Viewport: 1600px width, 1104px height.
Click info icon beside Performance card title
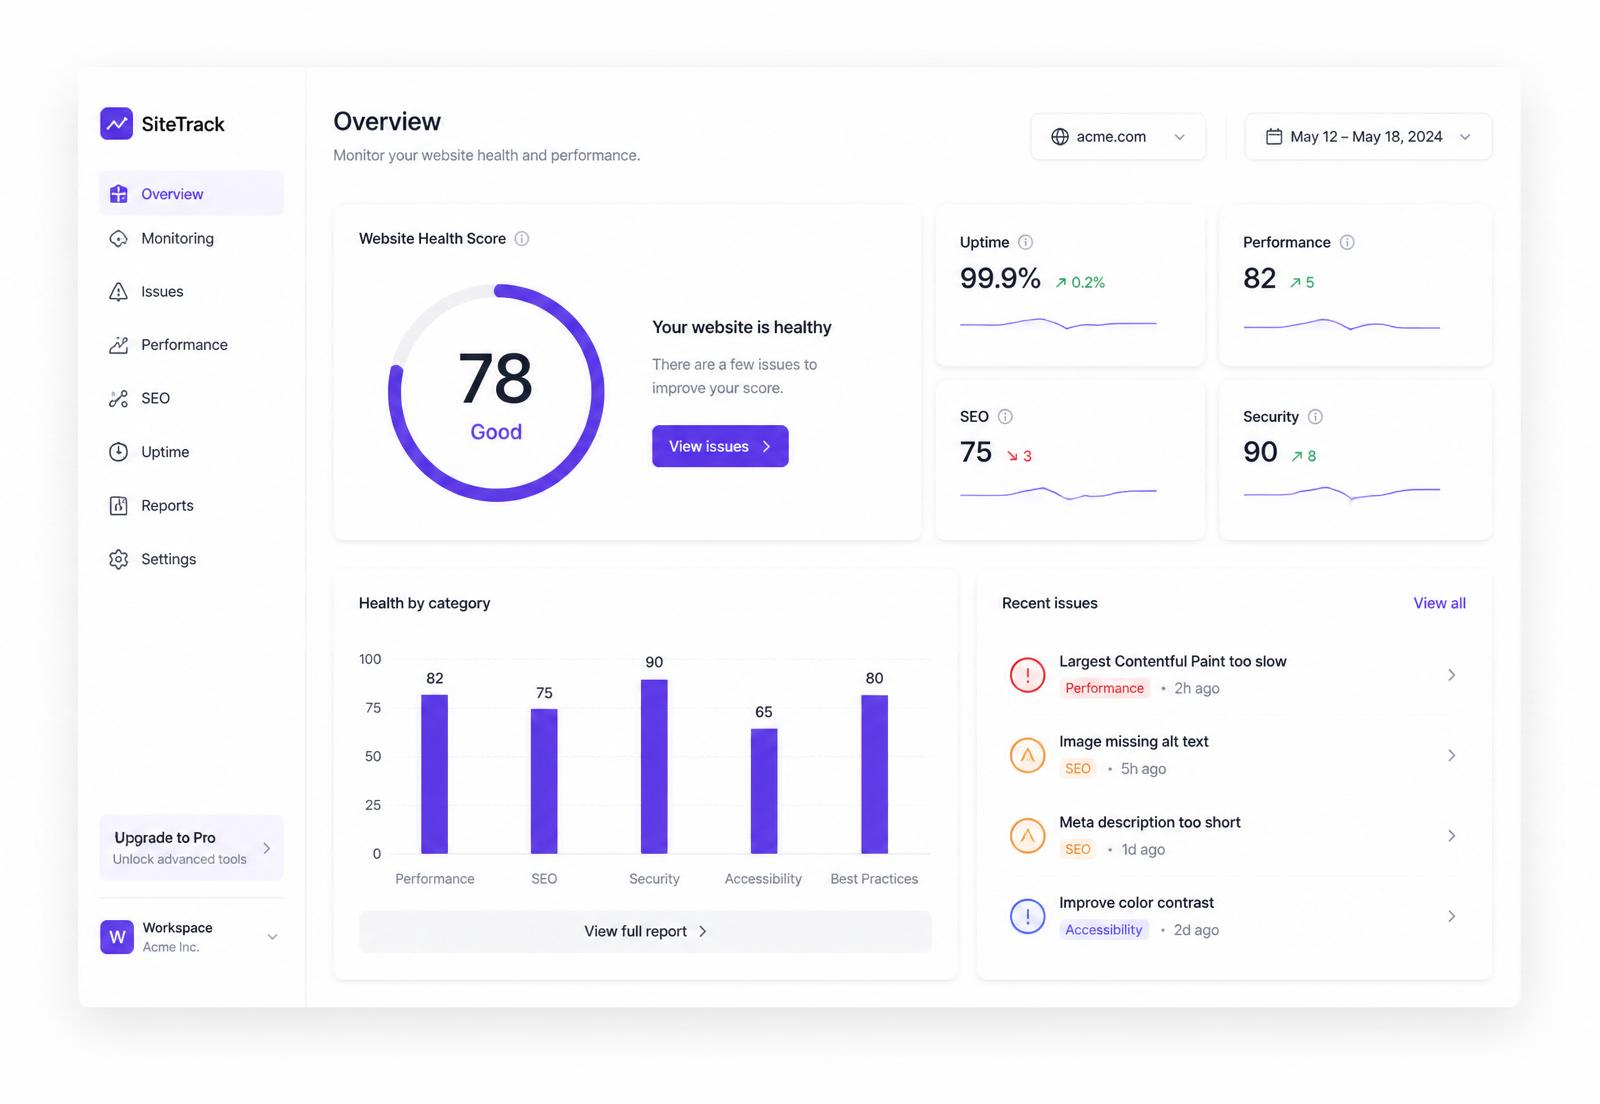(1347, 242)
